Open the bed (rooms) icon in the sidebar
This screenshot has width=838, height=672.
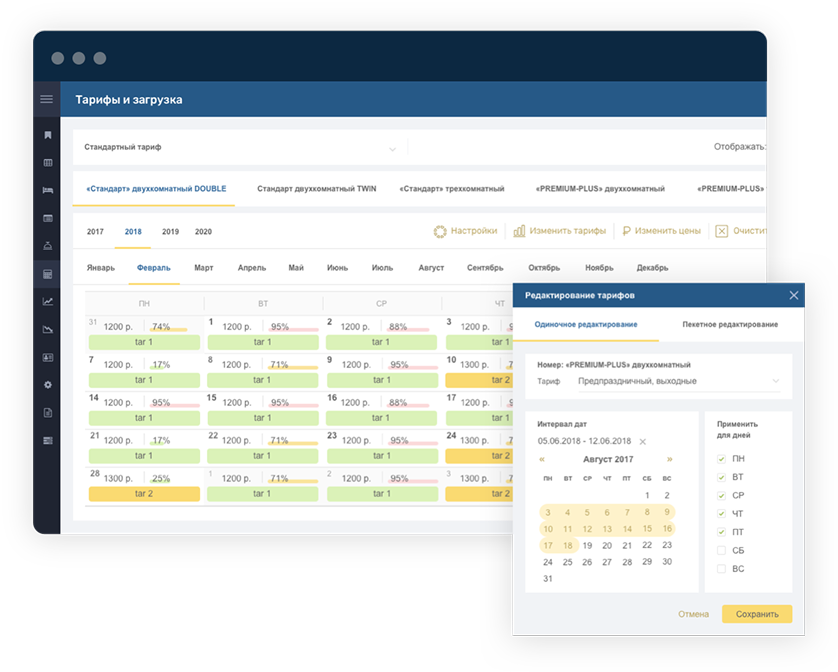47,189
